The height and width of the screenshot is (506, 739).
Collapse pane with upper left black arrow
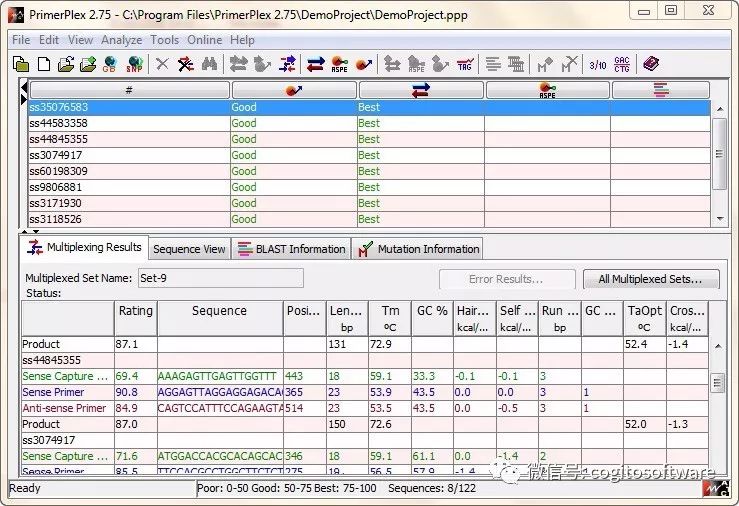coord(24,87)
